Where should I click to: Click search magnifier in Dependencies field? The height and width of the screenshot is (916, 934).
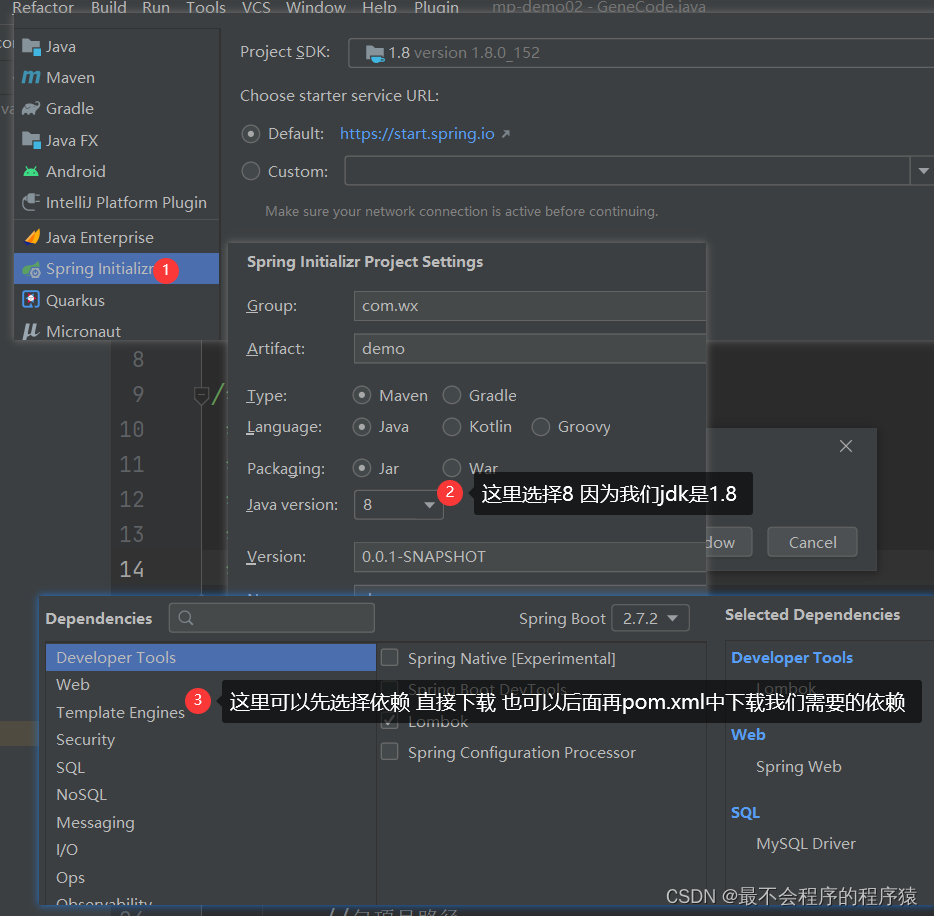click(x=186, y=618)
